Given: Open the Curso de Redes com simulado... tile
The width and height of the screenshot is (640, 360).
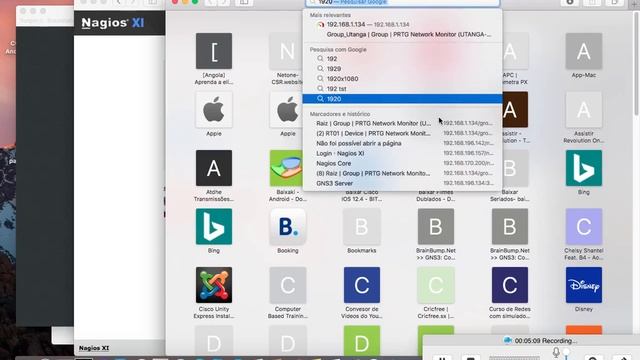Looking at the screenshot, I should click(510, 285).
